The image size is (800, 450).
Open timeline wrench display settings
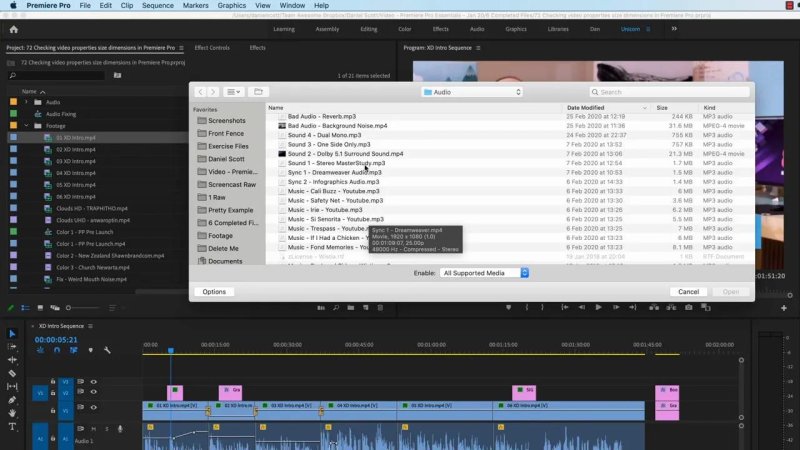click(x=107, y=350)
